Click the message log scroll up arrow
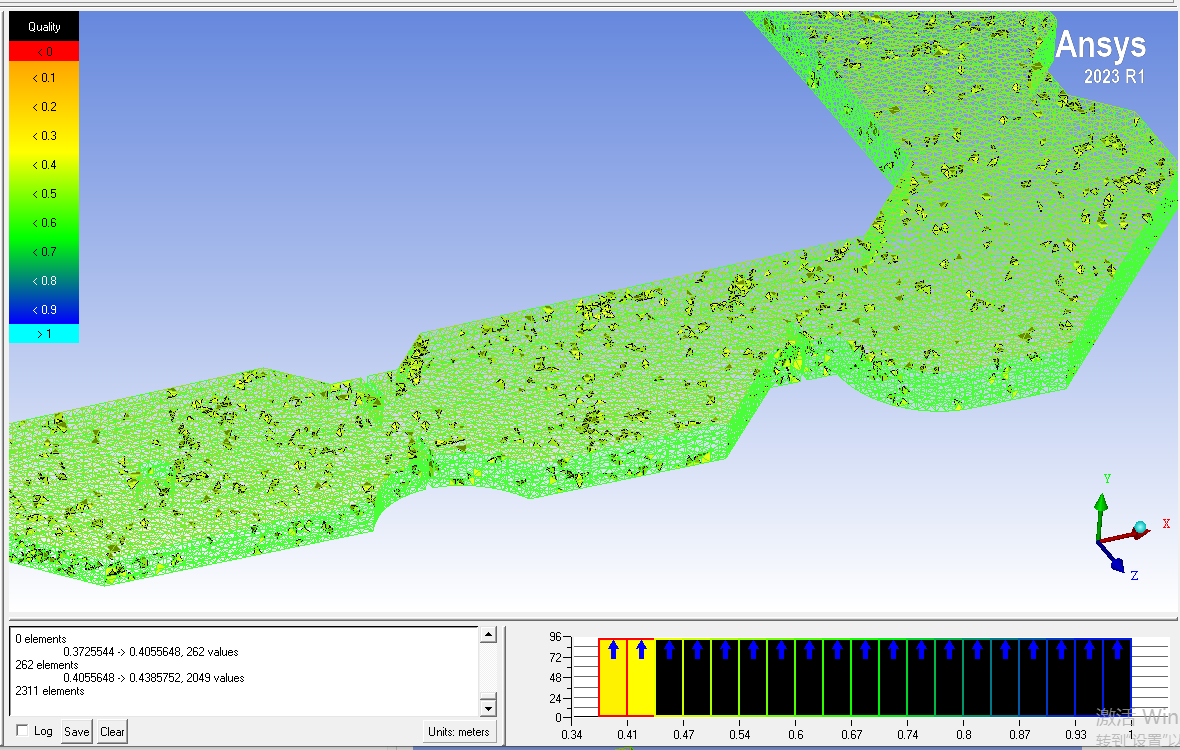Screen dimensions: 1180x750 [x=488, y=635]
